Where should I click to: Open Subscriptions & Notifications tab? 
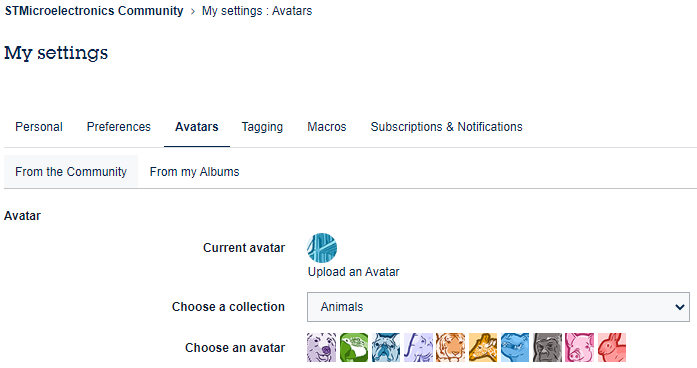[x=446, y=127]
